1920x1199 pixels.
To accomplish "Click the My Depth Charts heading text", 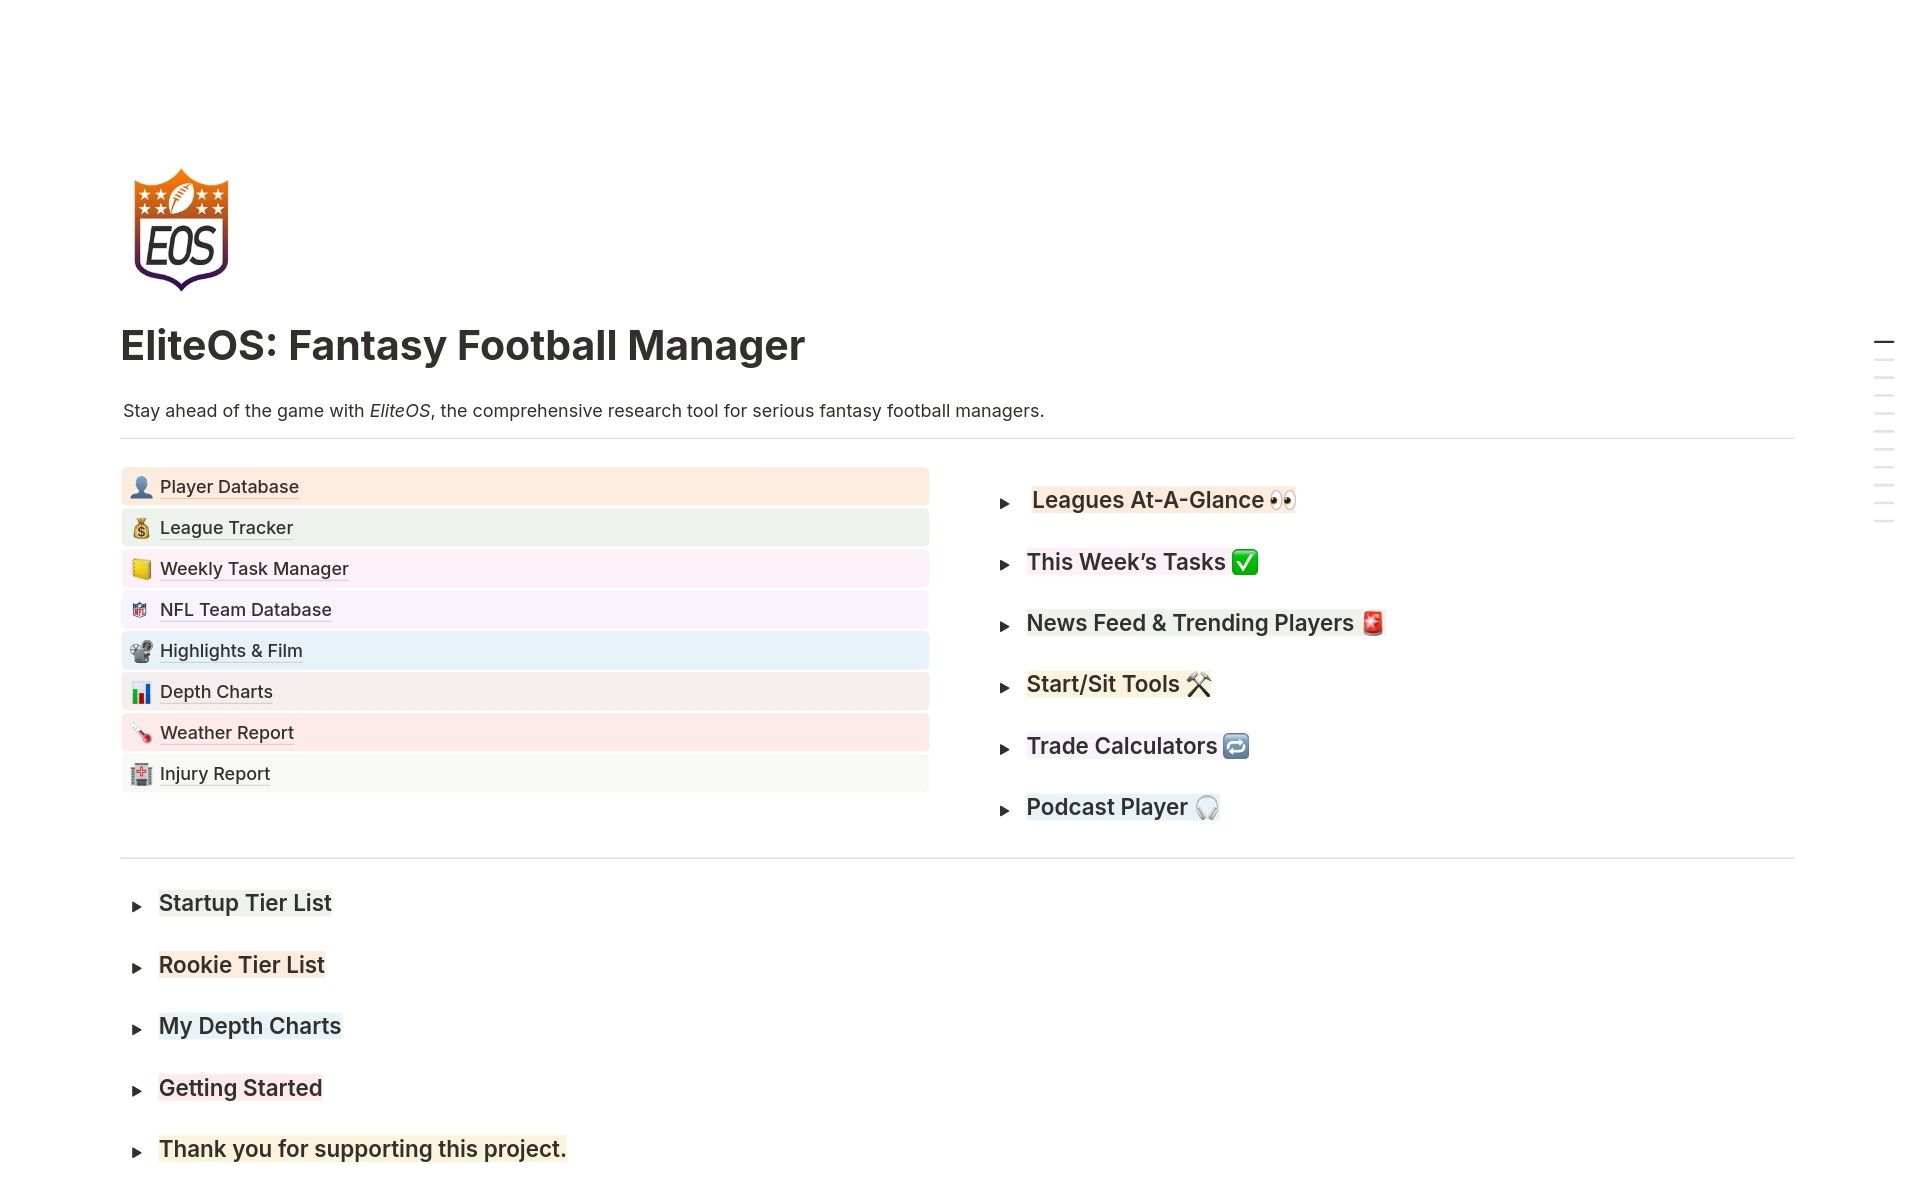I will [250, 1026].
